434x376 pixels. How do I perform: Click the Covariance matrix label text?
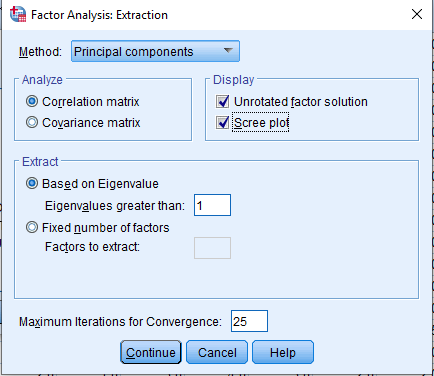click(91, 123)
